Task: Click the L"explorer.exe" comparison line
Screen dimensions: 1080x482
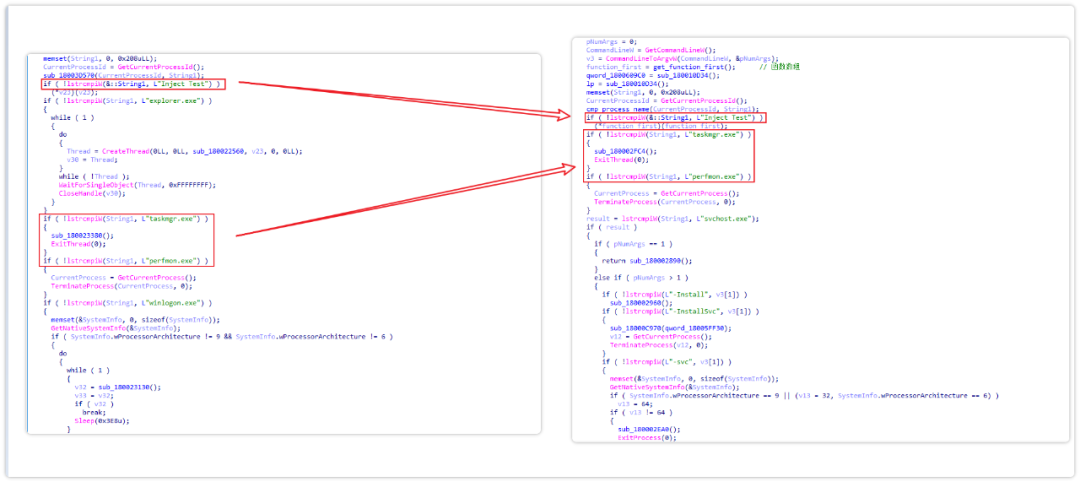Action: click(127, 101)
